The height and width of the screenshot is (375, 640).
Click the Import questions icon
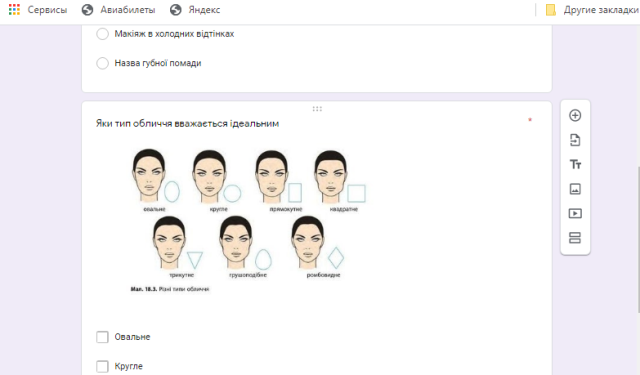(575, 140)
